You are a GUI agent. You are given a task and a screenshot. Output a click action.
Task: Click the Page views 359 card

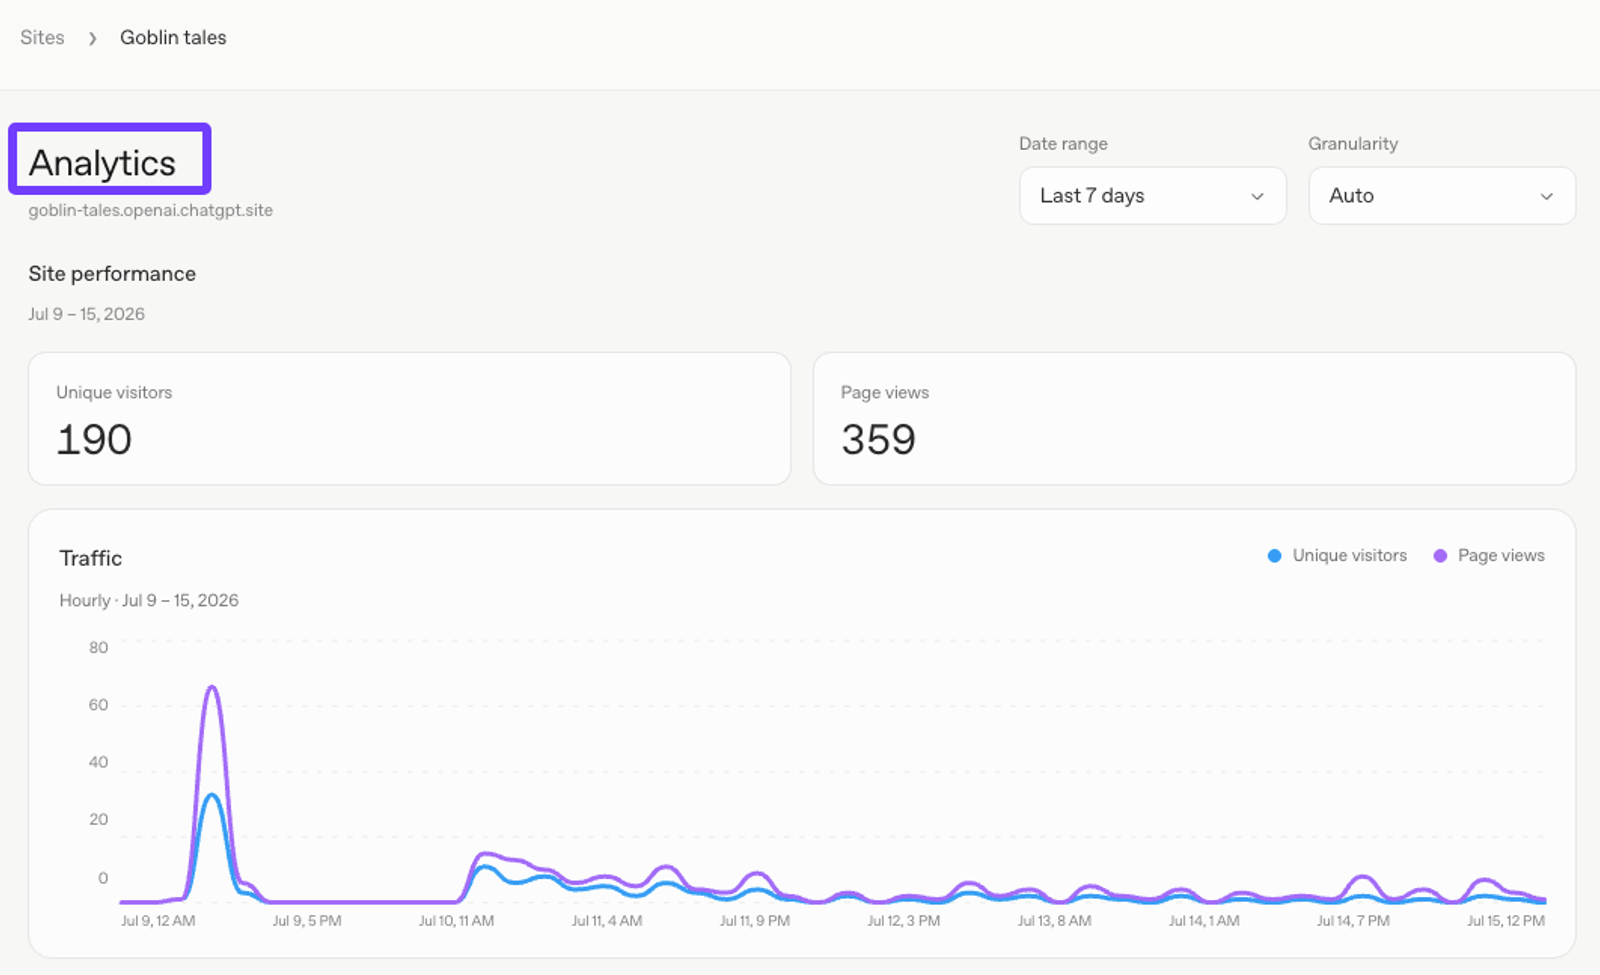pyautogui.click(x=1194, y=419)
